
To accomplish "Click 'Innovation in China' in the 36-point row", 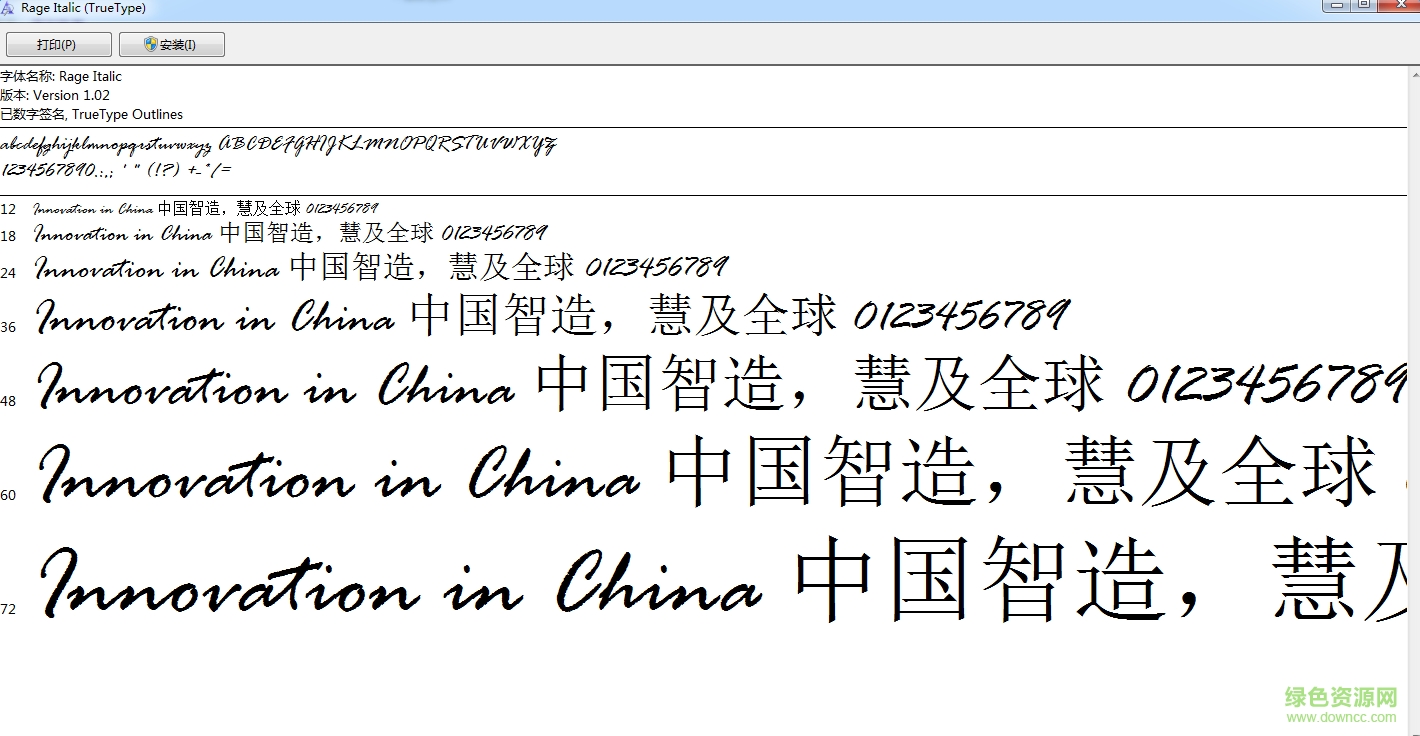I will 215,318.
